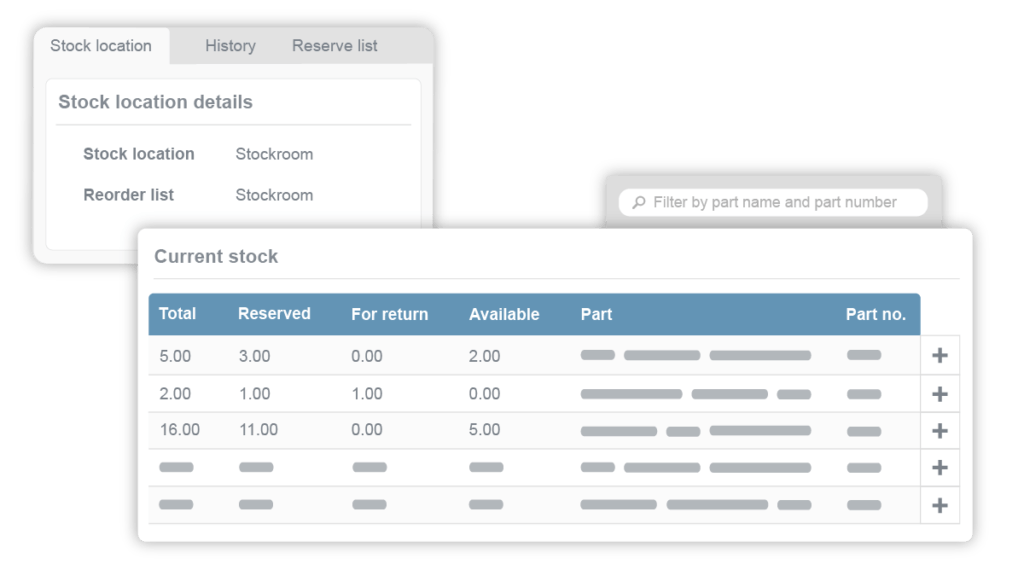The height and width of the screenshot is (576, 1024).
Task: Expand details for the row with 3.00 reserved
Action: pos(940,356)
